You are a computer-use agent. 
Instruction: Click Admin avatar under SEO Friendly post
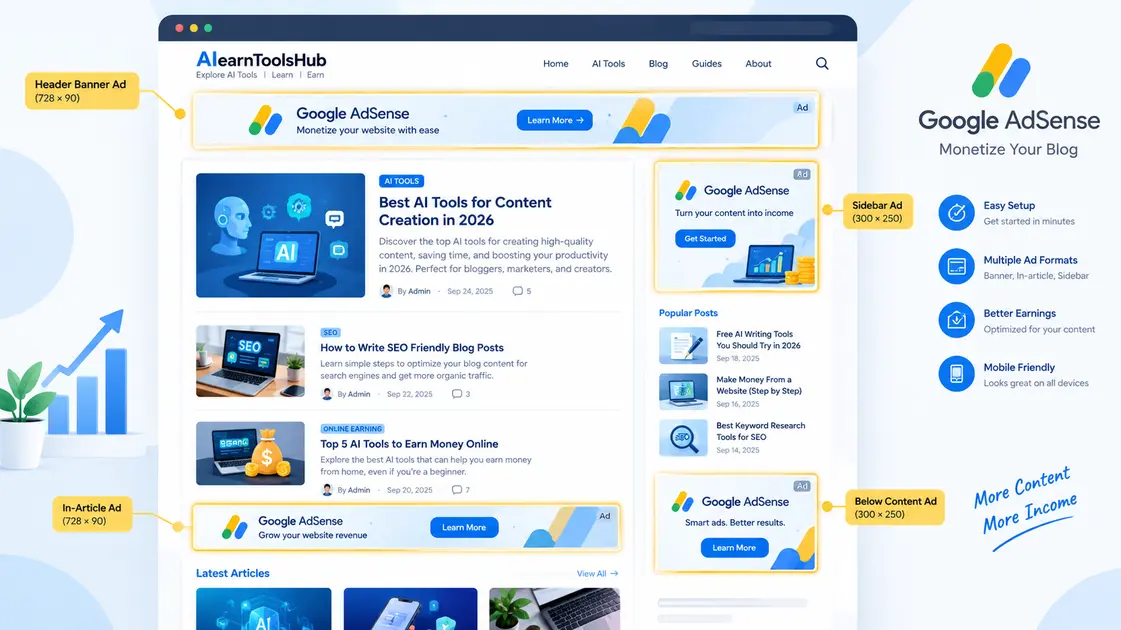tap(327, 394)
